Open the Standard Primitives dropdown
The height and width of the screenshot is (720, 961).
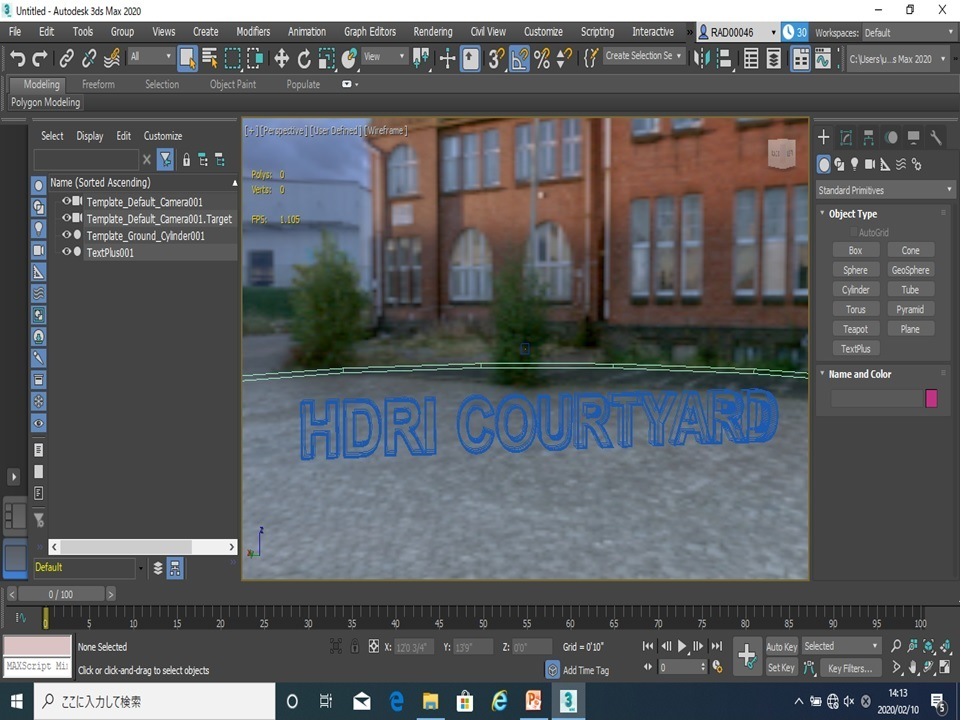tap(884, 191)
